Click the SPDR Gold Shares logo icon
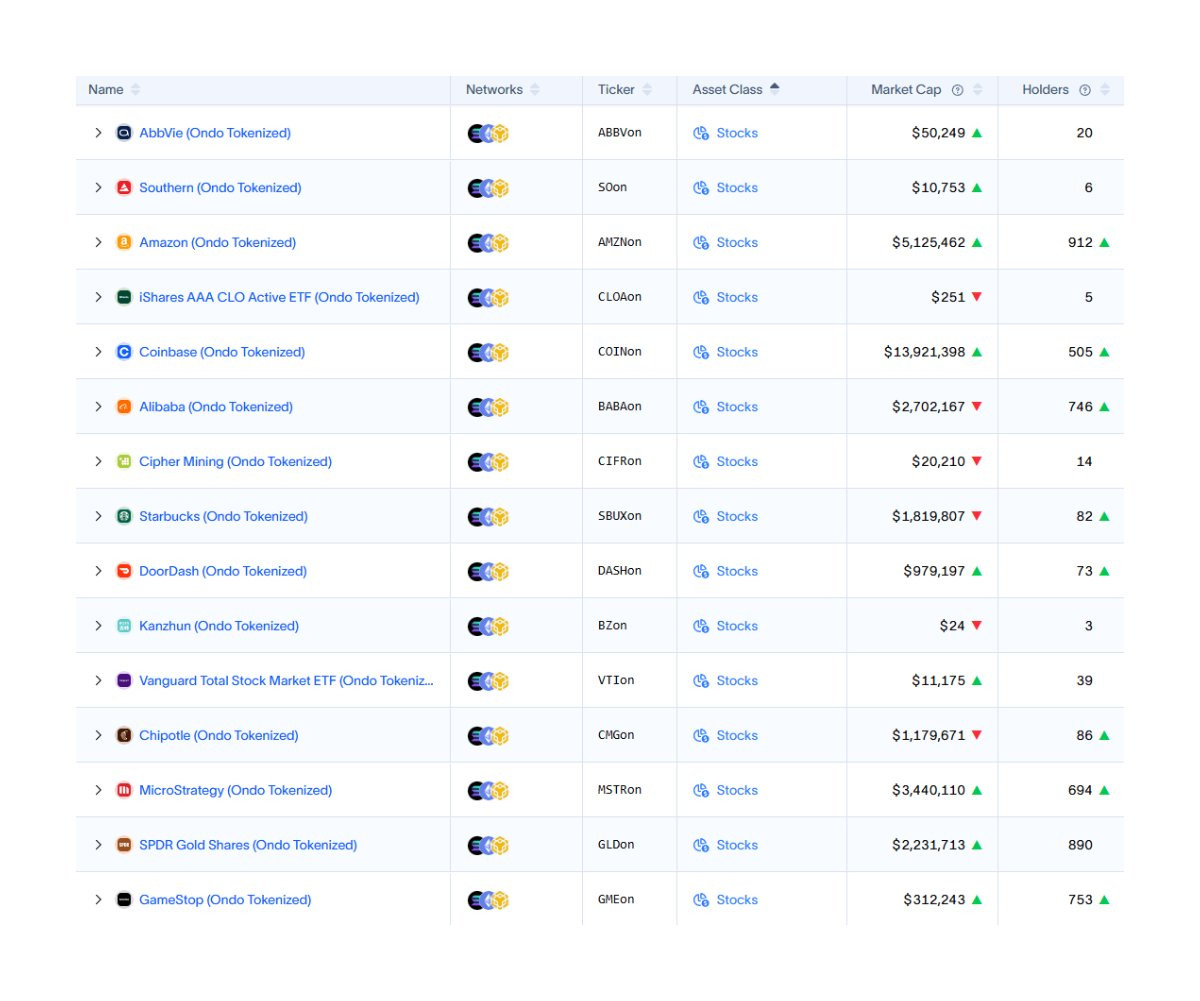This screenshot has width=1200, height=1001. click(124, 845)
